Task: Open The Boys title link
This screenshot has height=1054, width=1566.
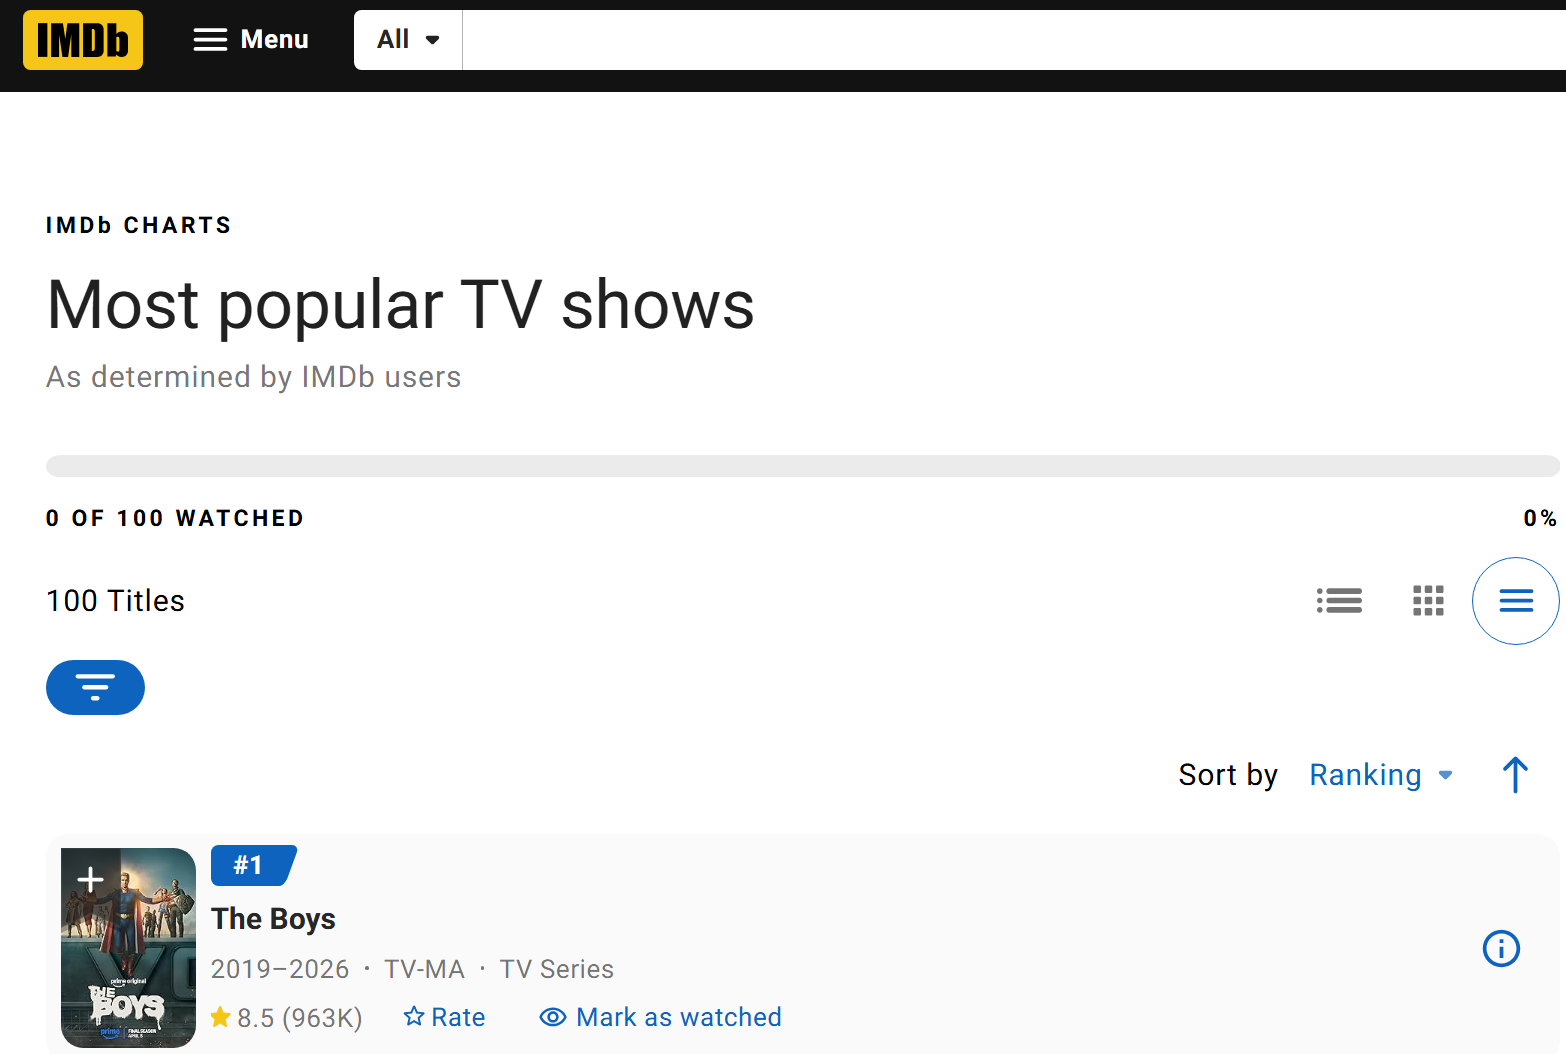Action: [x=273, y=919]
